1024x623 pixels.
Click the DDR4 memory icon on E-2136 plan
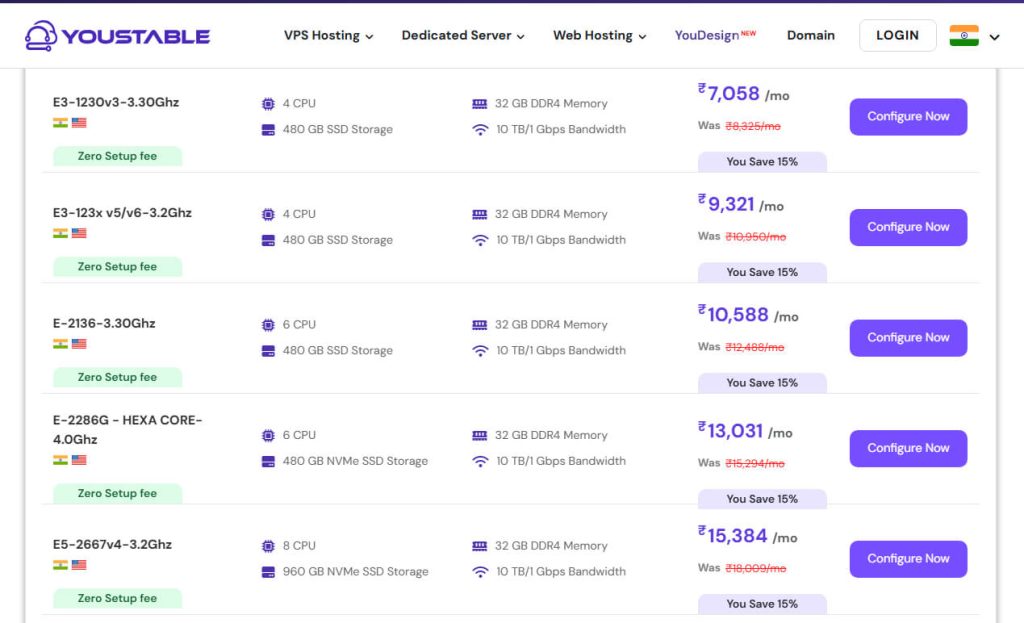click(x=480, y=325)
